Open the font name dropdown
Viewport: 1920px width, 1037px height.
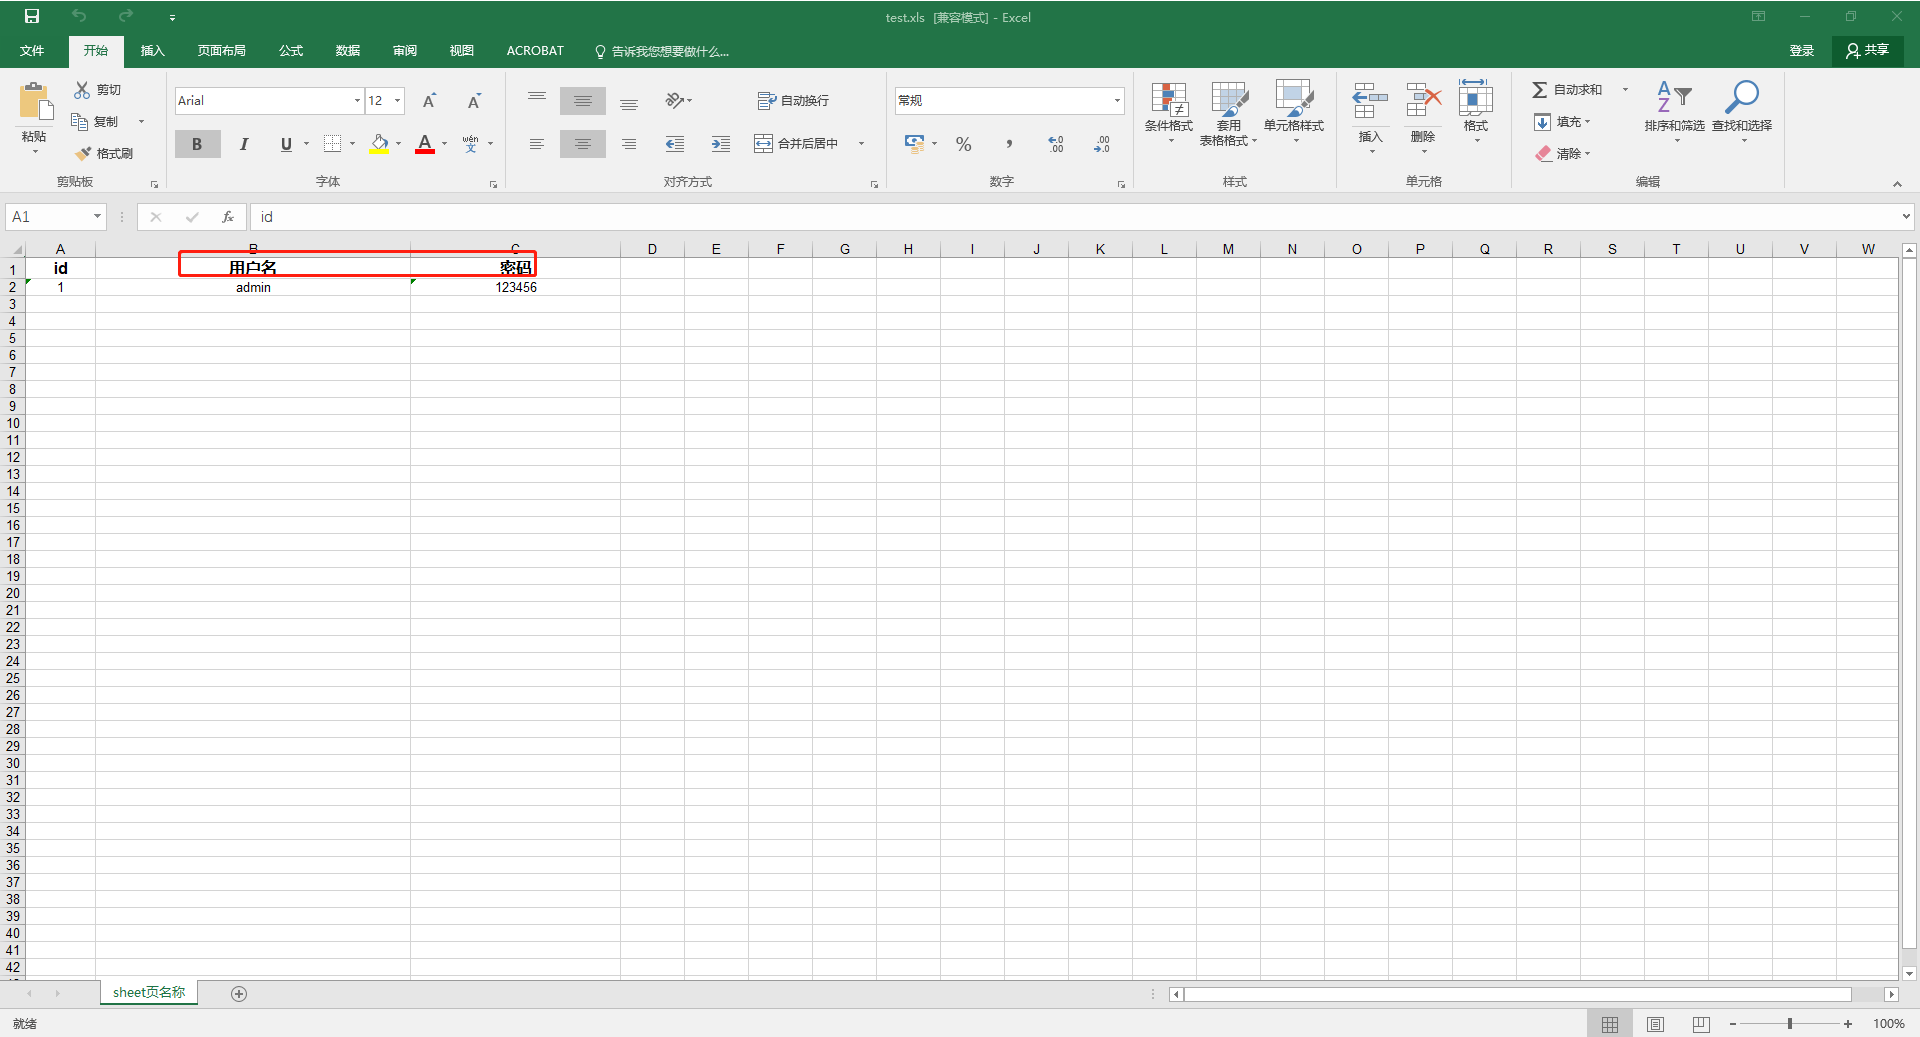click(x=355, y=100)
